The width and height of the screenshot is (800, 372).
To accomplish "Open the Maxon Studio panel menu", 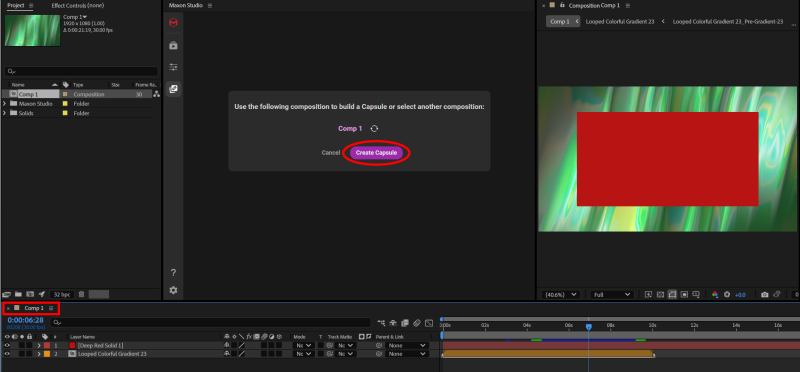I will (210, 5).
